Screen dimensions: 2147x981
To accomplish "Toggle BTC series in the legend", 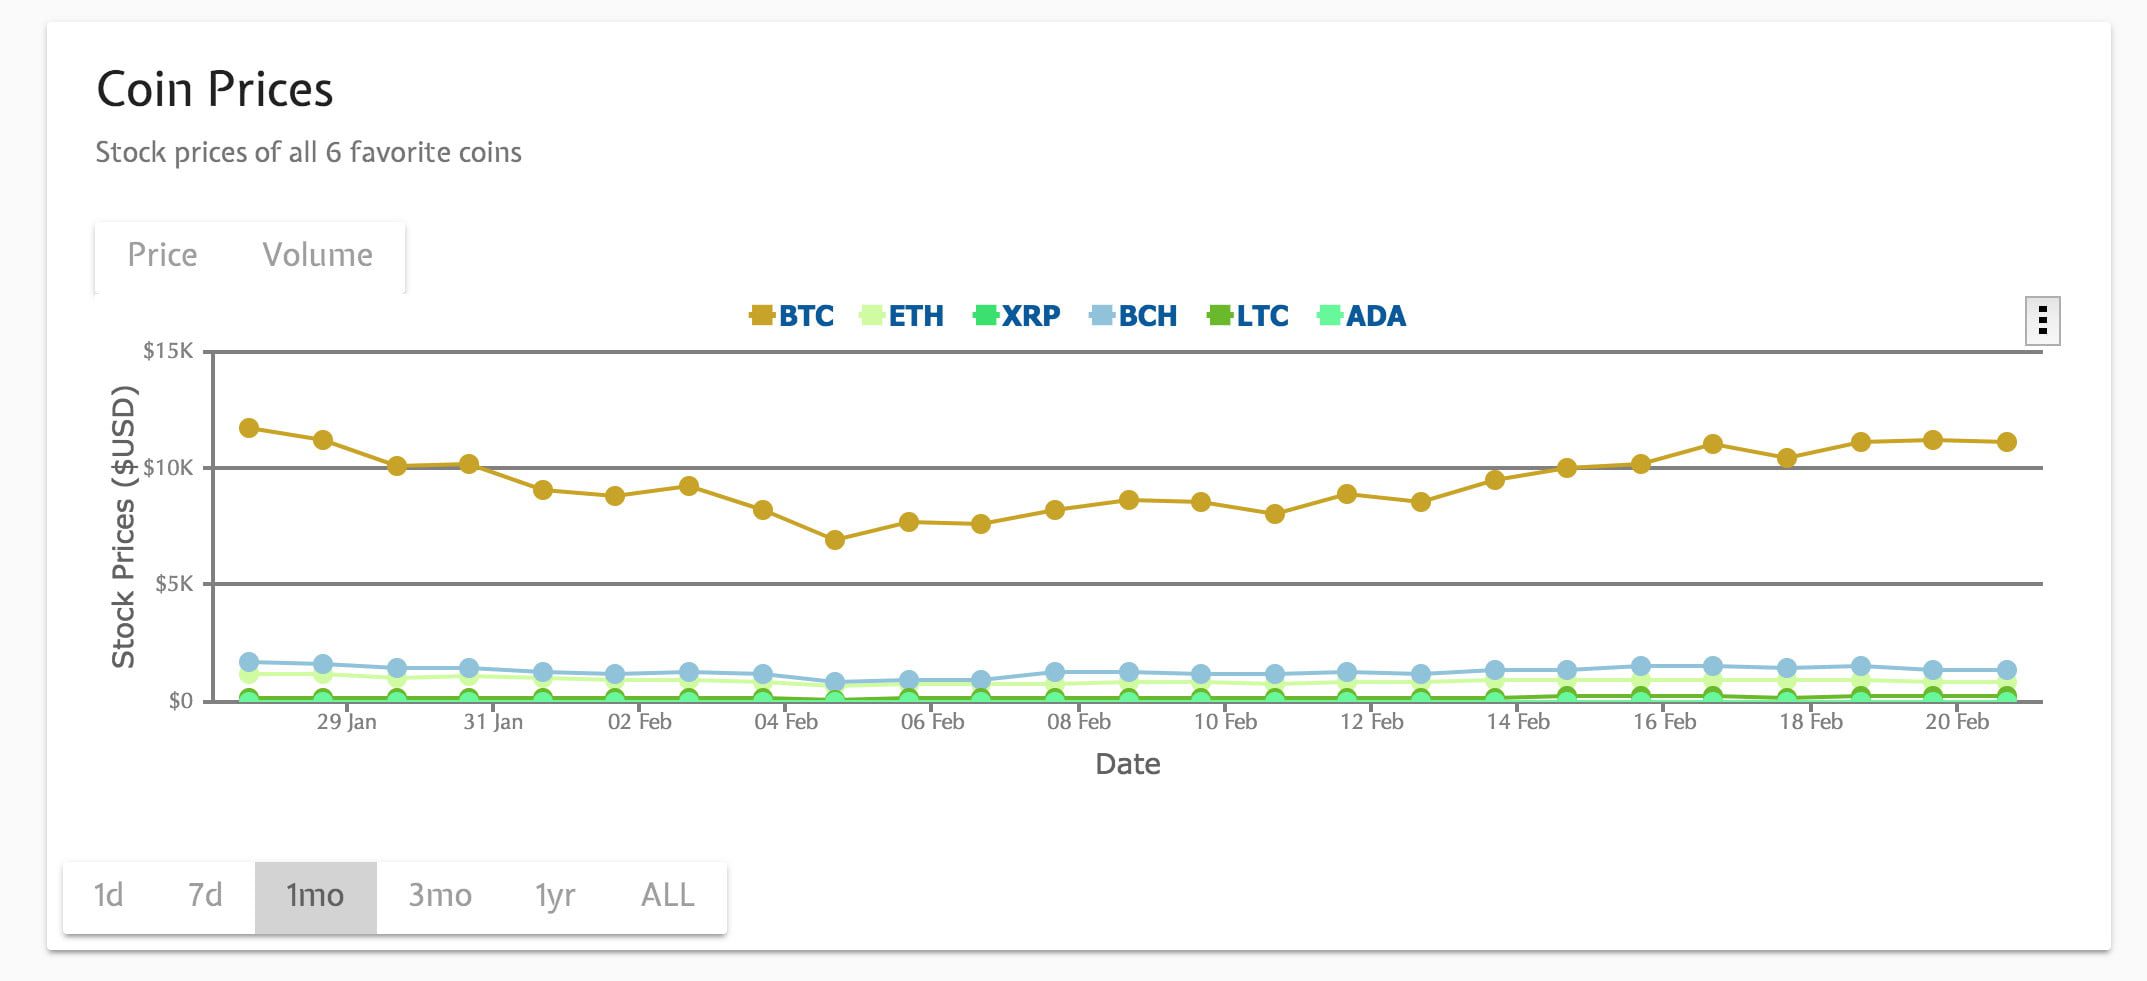I will [x=792, y=316].
